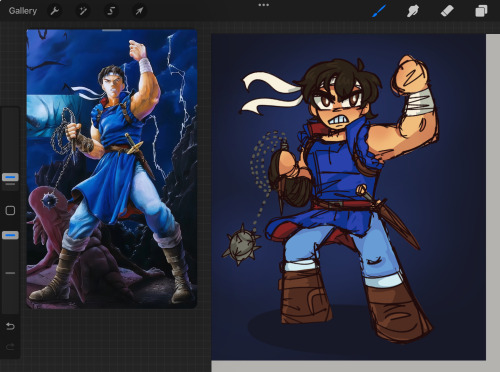Undo the last action

[x=10, y=326]
